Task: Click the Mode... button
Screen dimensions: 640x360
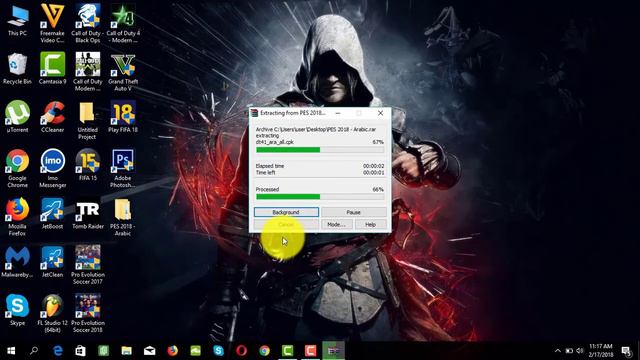Action: coord(336,224)
